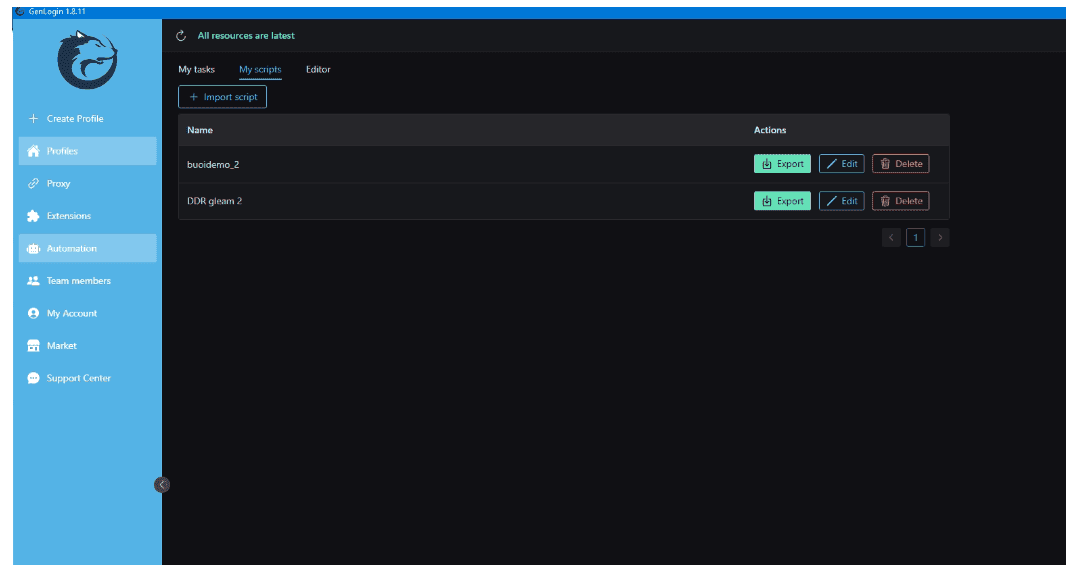Click the puzzle icon beside Extensions
The image size is (1075, 573).
33,216
